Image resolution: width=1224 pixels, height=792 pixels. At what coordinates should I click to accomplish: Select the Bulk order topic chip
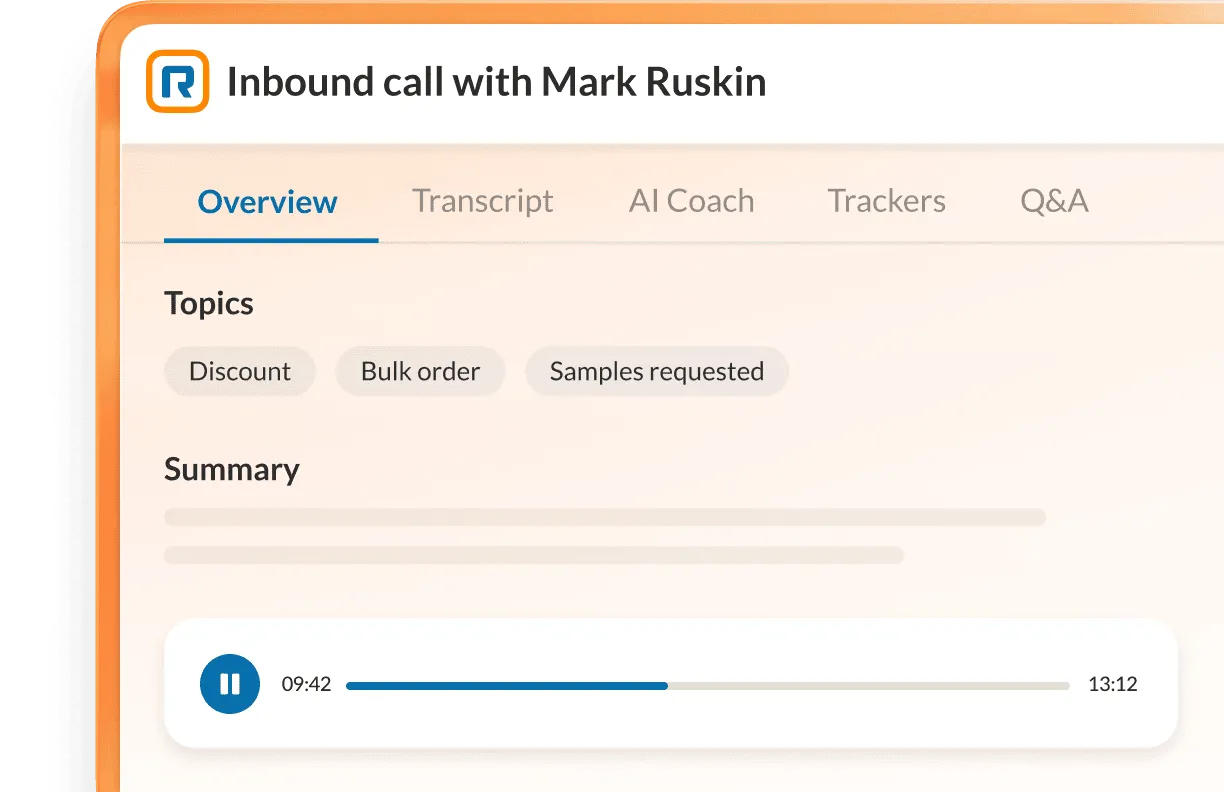[x=420, y=371]
